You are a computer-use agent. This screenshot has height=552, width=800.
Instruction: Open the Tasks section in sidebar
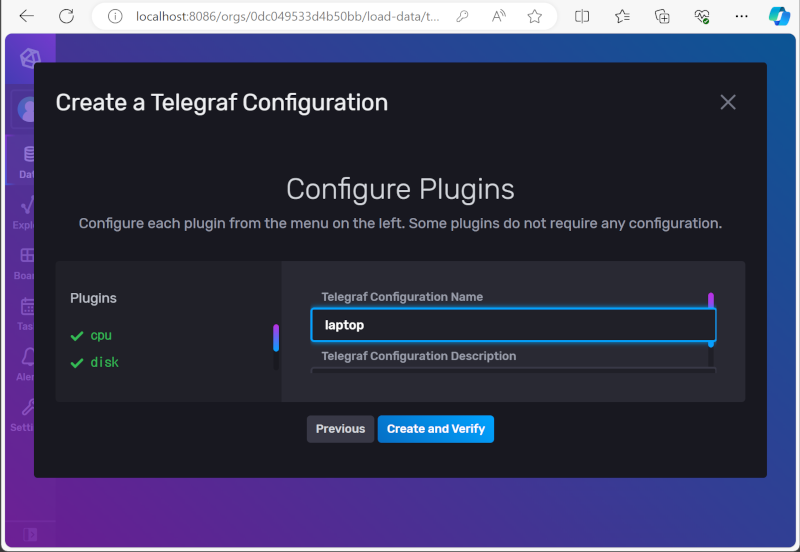coord(26,314)
